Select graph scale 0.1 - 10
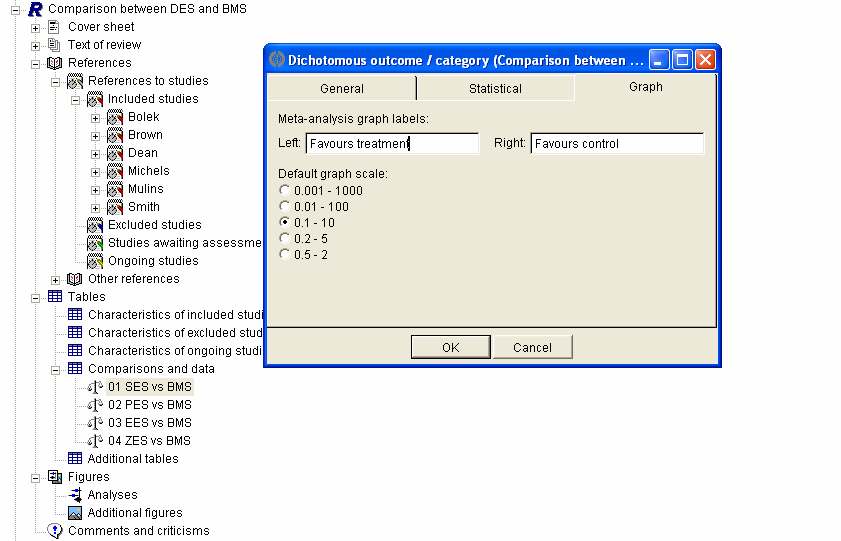 [284, 222]
